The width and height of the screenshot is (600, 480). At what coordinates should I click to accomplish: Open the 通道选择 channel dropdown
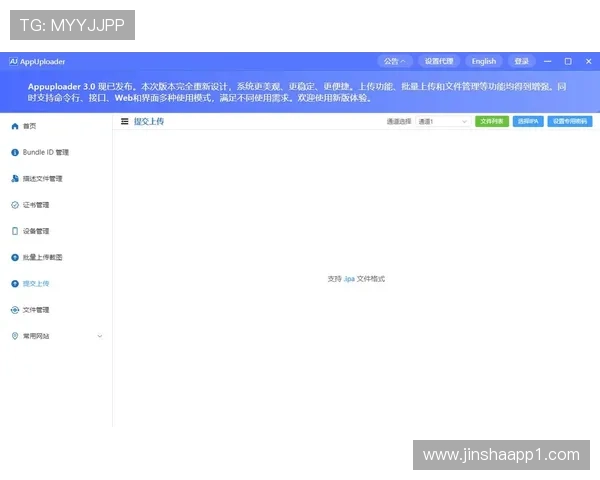pos(443,122)
